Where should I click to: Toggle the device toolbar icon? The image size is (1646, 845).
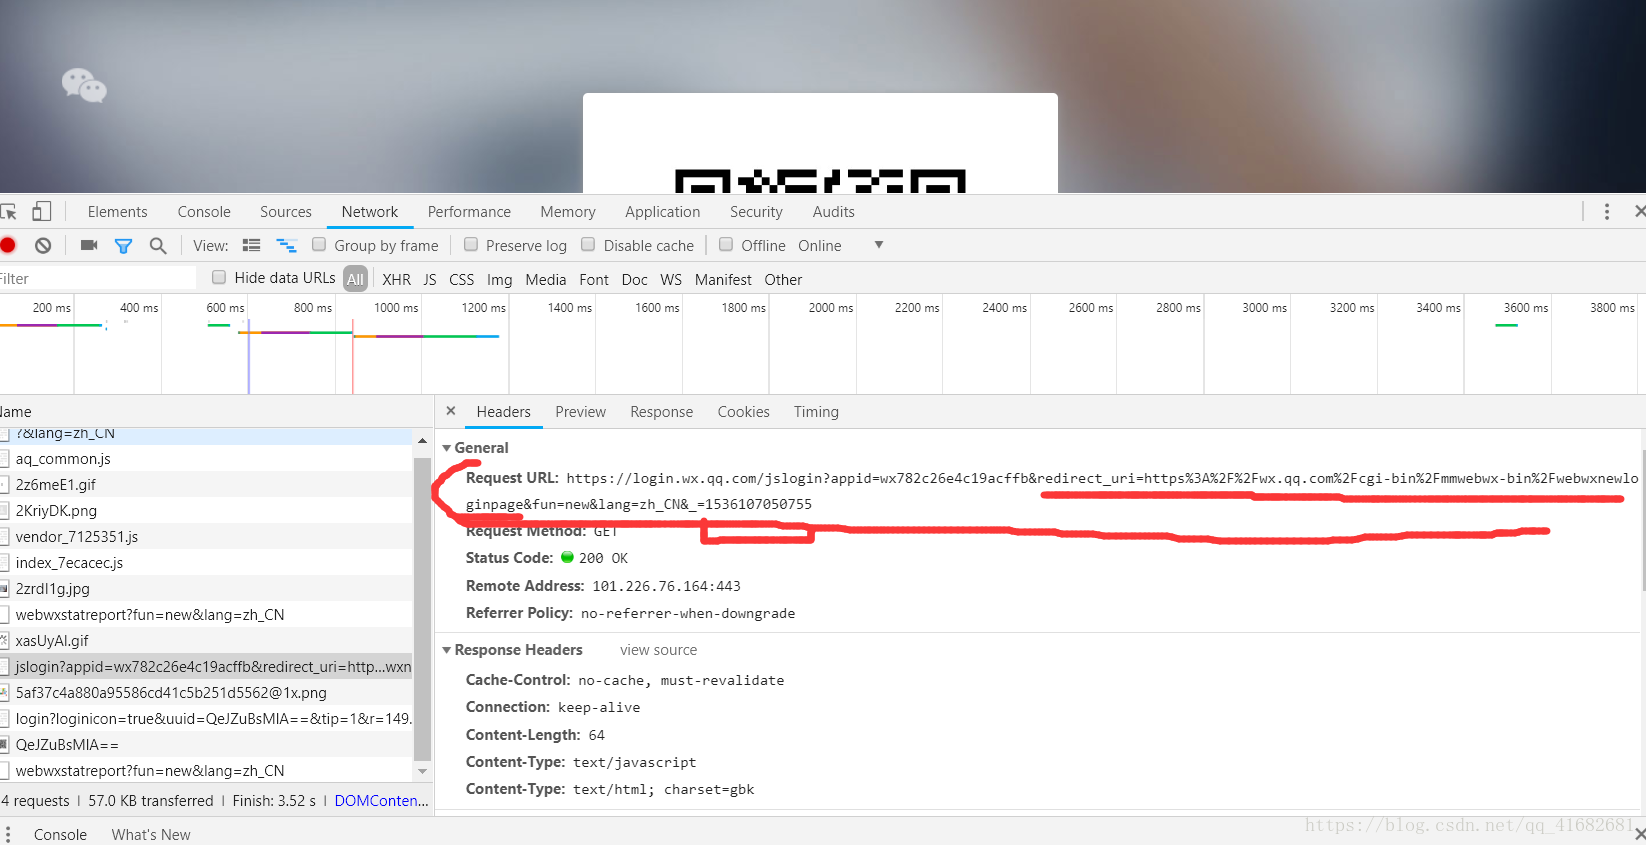[x=41, y=211]
